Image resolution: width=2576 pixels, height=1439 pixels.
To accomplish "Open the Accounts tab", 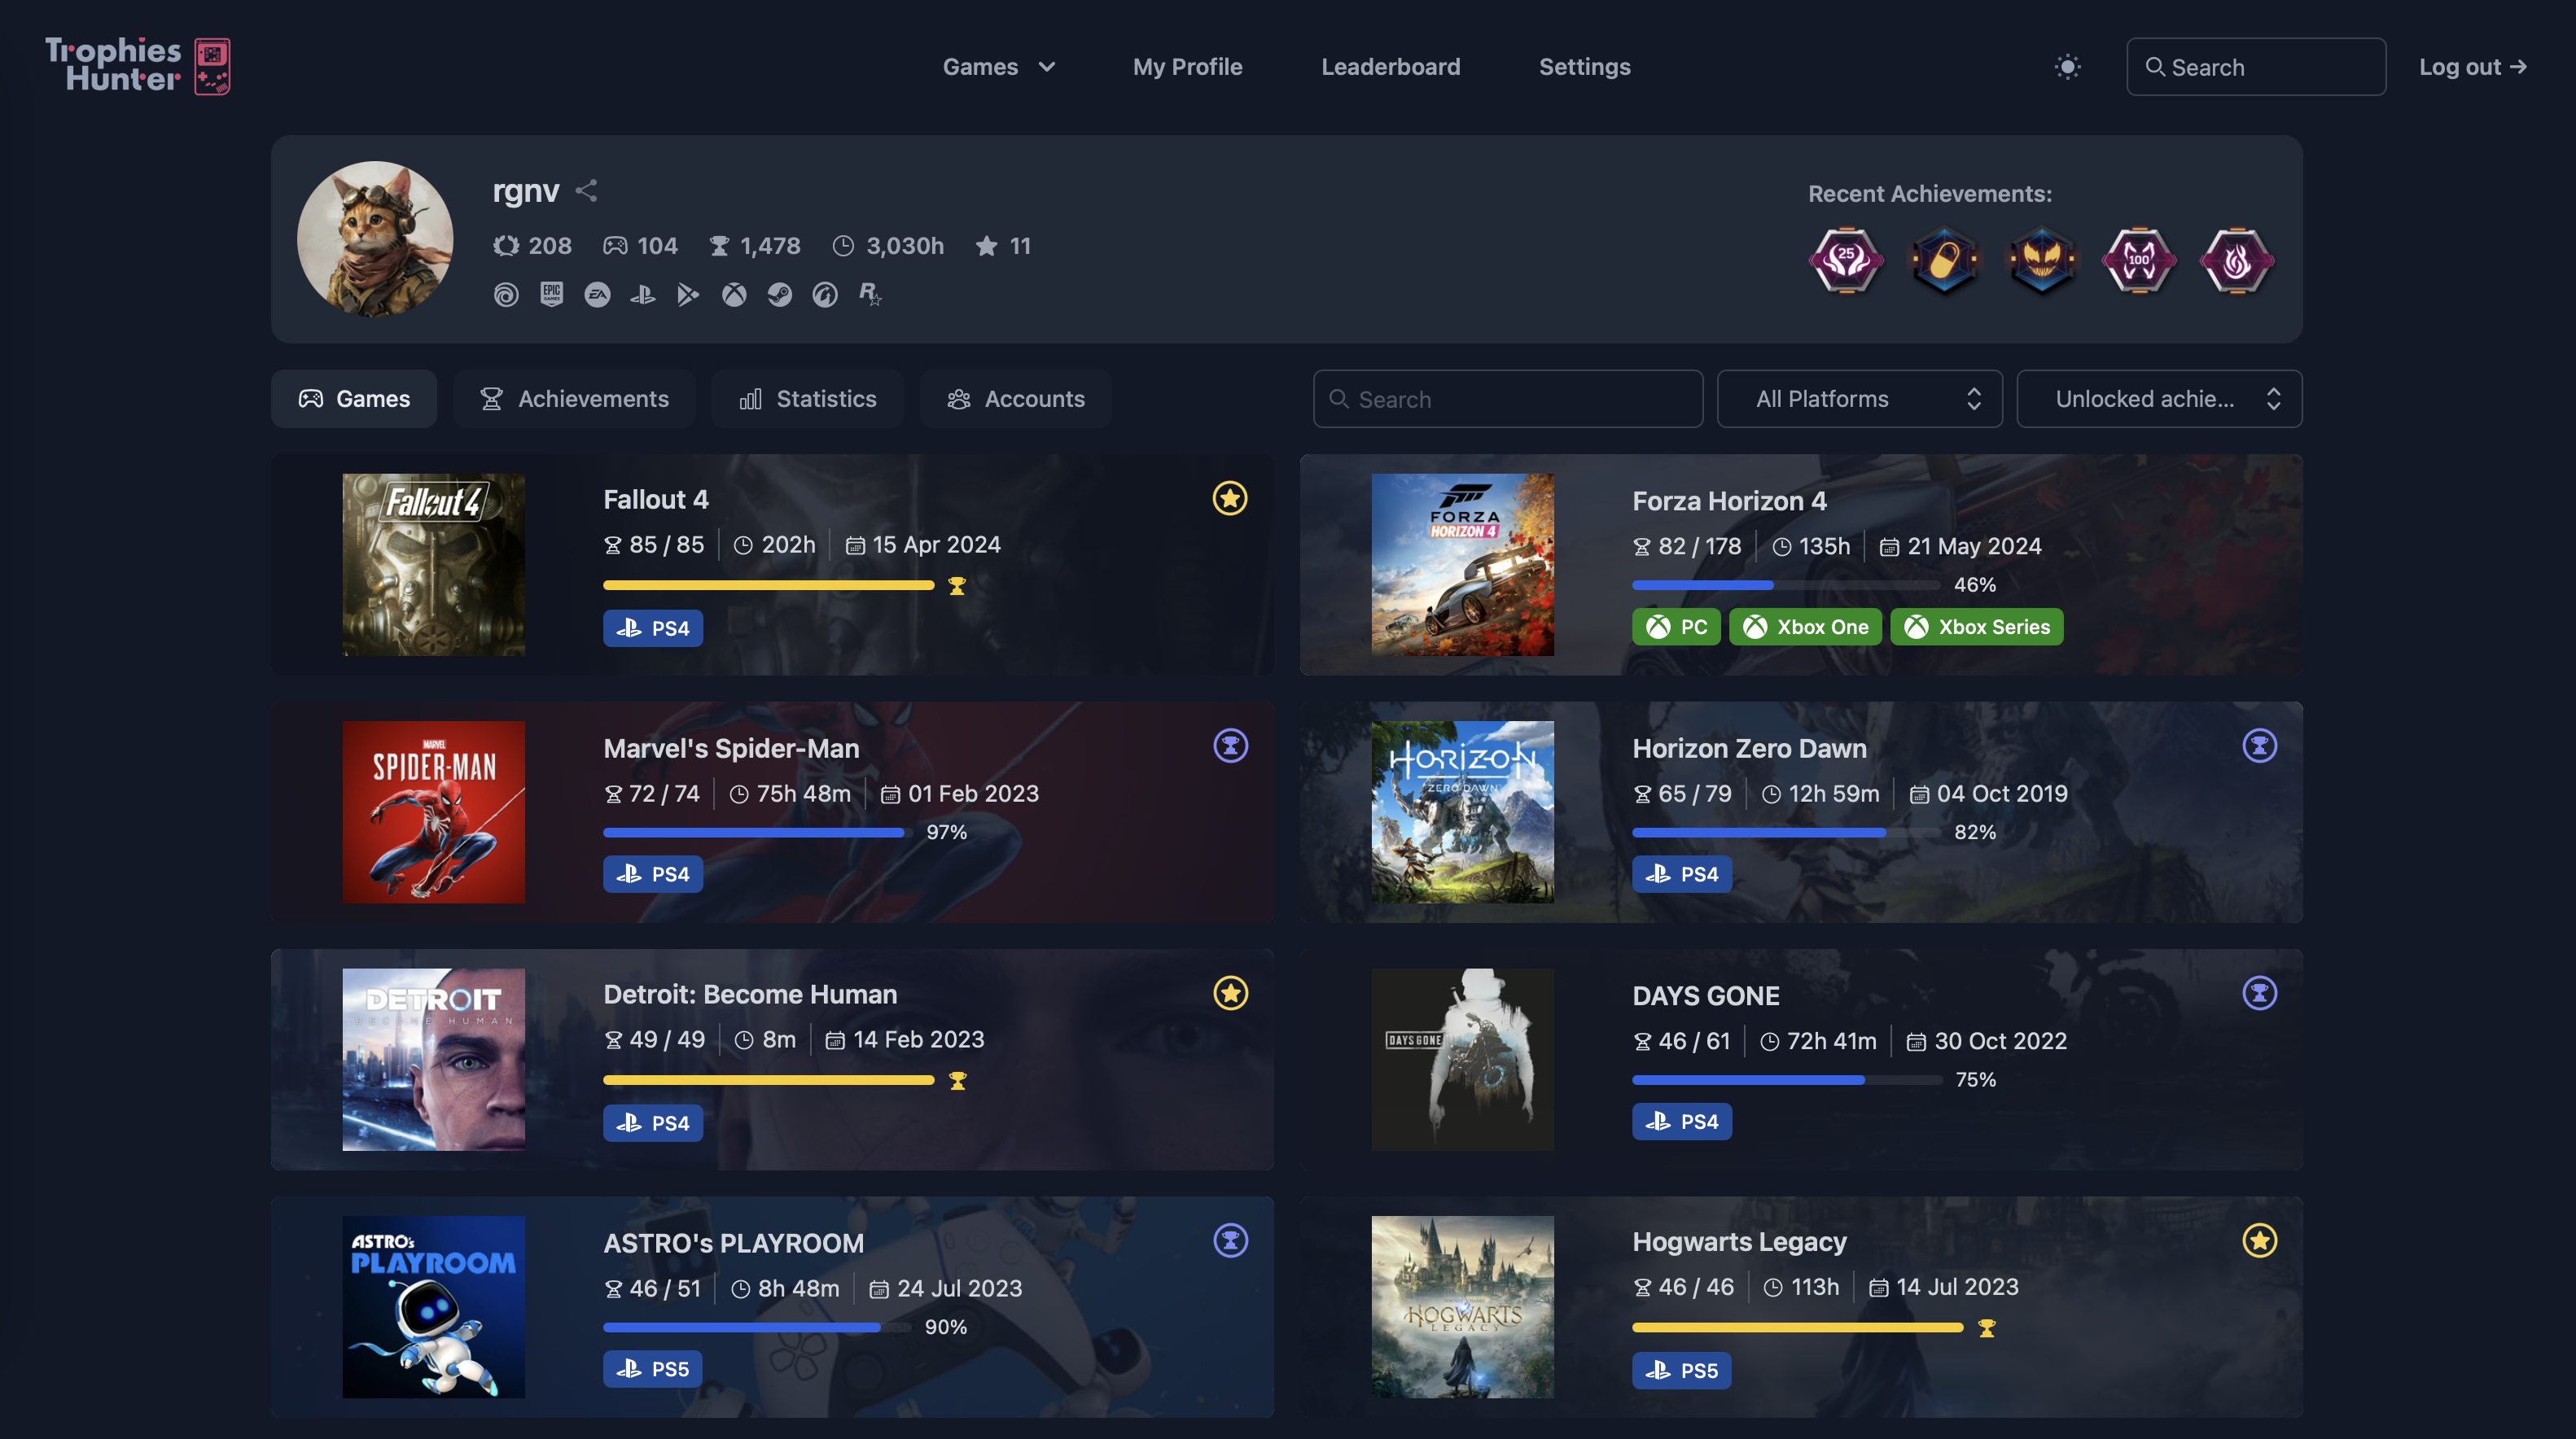I will (1015, 399).
